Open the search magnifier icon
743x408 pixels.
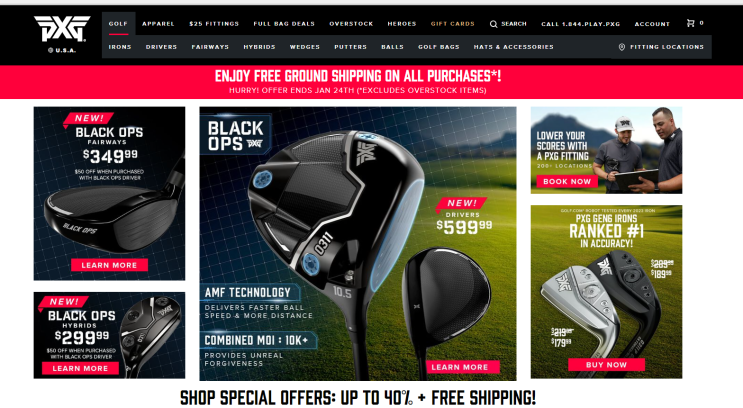(x=493, y=24)
